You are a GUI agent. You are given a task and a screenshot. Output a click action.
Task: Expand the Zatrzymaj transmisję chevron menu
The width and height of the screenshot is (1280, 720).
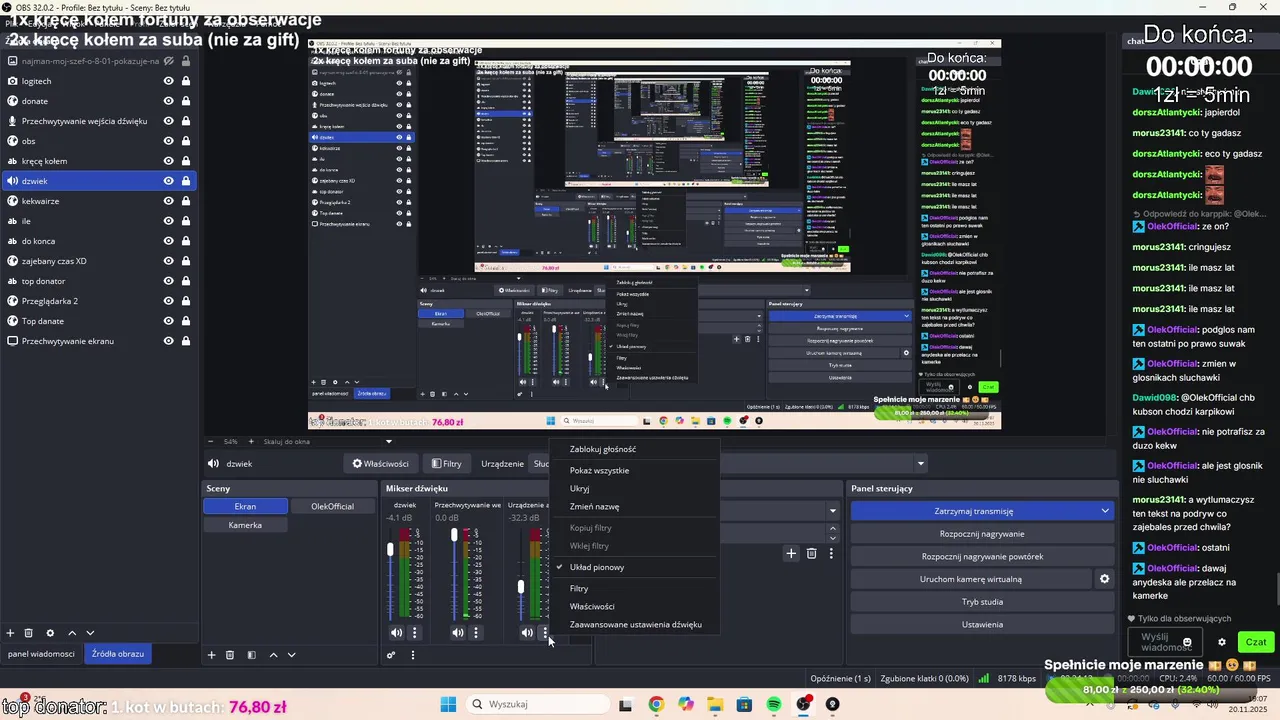coord(1105,511)
